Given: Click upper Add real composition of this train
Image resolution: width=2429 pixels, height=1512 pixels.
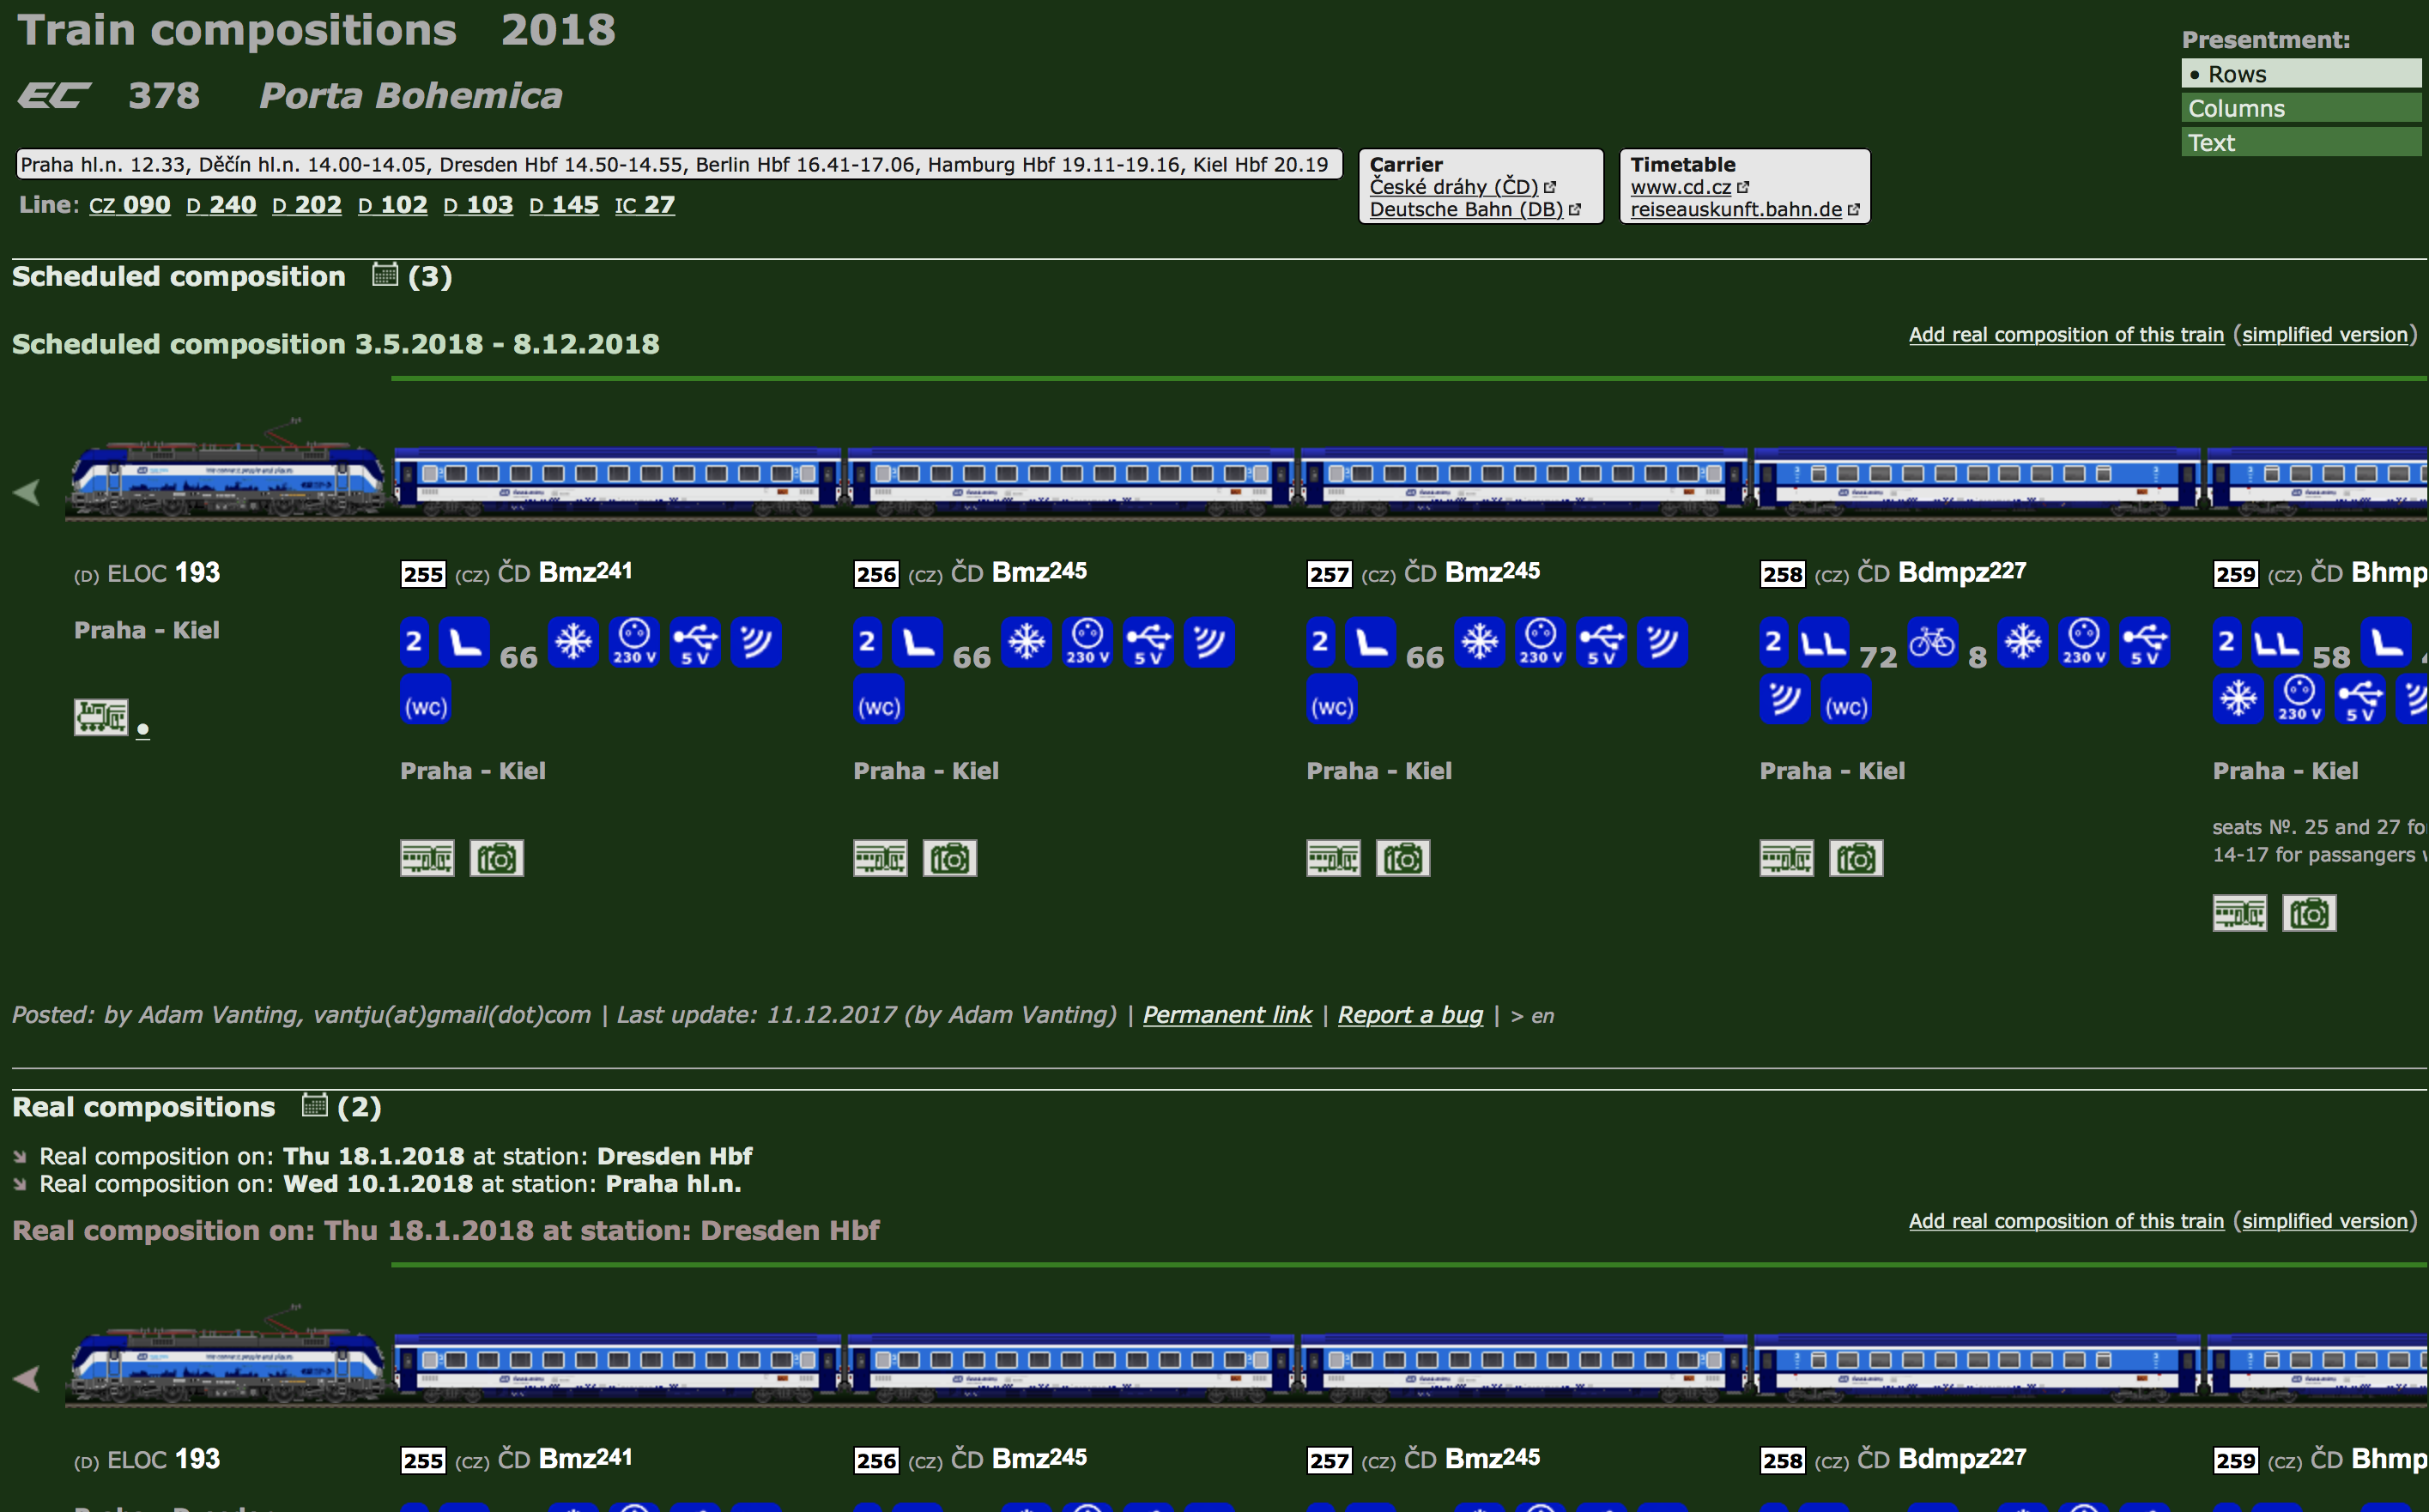Looking at the screenshot, I should (x=2066, y=335).
